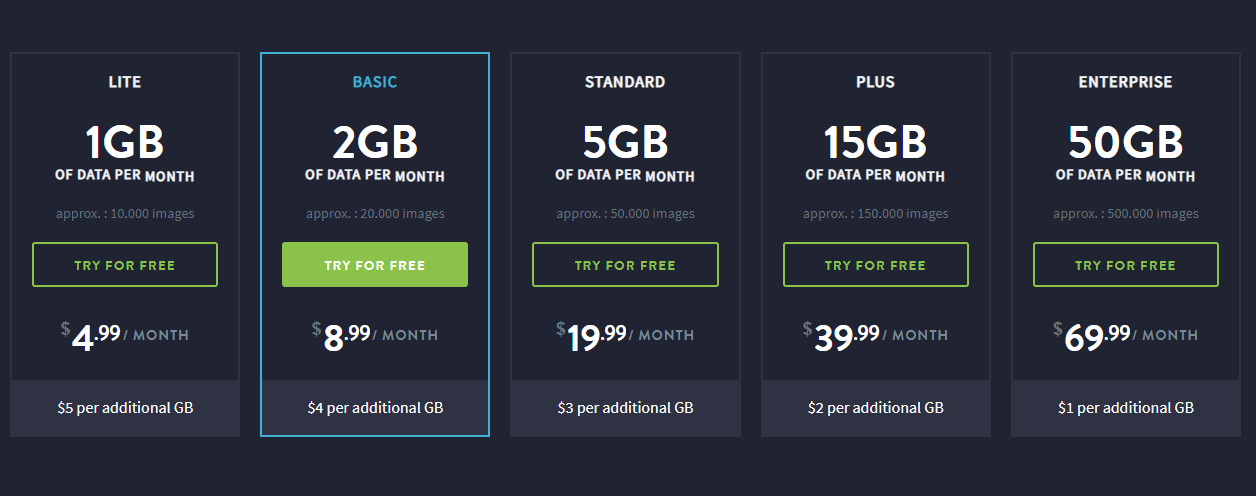Select the LITE plan heading
The height and width of the screenshot is (496, 1256).
(x=125, y=82)
